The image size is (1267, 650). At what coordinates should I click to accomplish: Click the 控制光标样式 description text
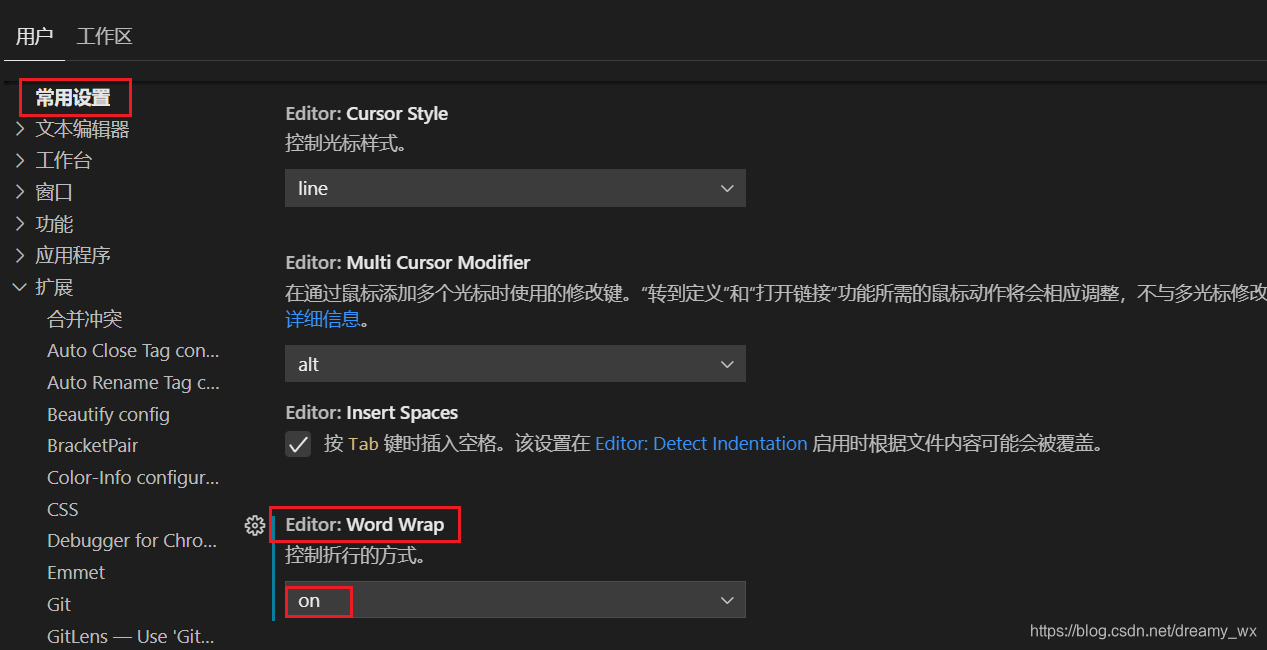[x=346, y=143]
